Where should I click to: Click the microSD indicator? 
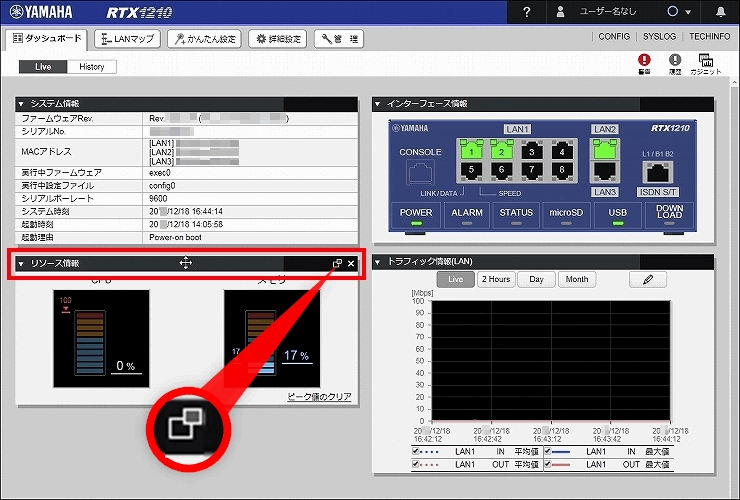coord(566,216)
